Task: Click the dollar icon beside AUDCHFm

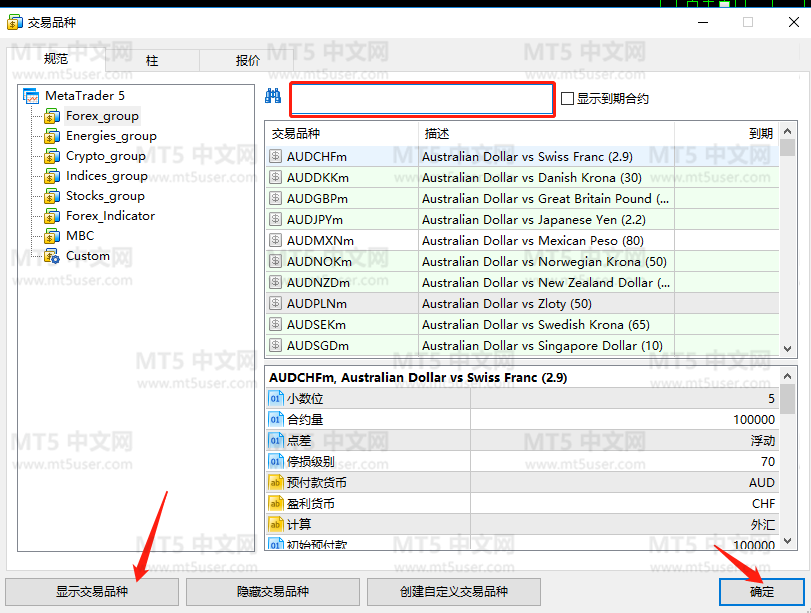Action: [276, 156]
